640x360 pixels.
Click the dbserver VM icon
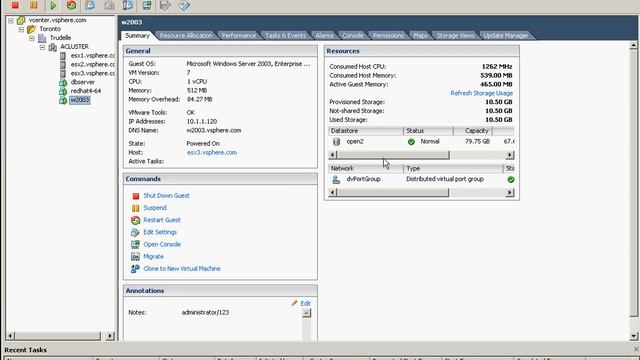point(63,82)
